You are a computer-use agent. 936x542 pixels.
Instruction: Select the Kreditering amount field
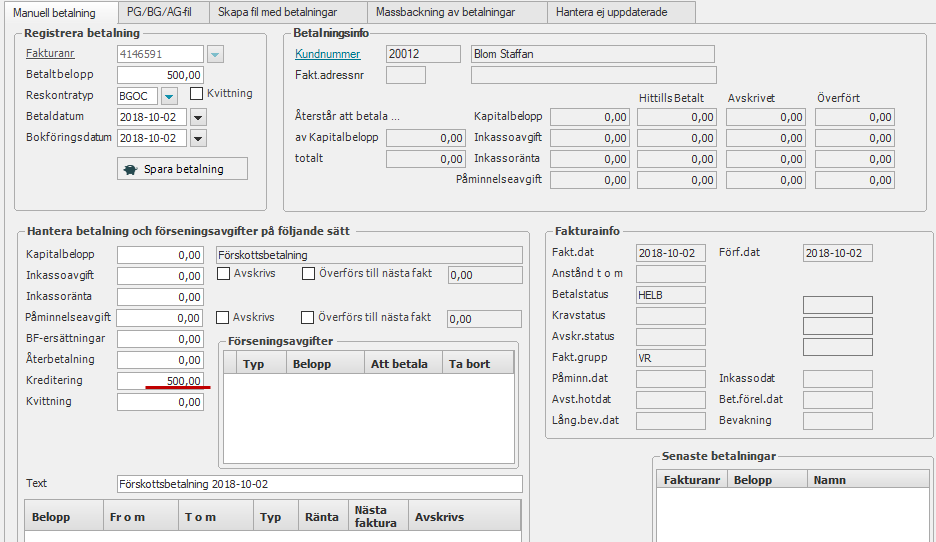click(x=161, y=381)
